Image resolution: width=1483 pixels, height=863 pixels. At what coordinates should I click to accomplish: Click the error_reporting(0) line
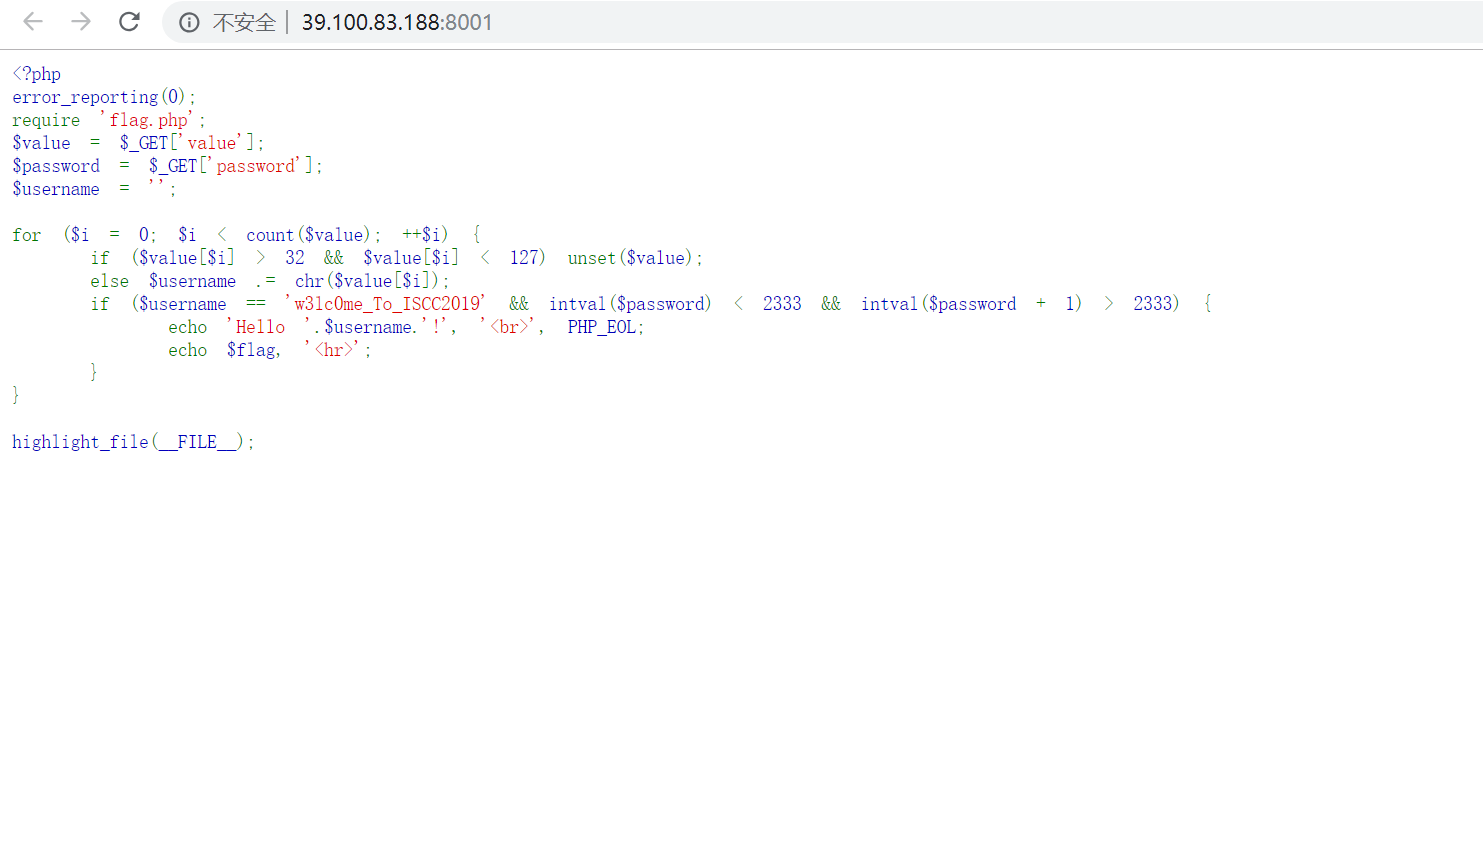tap(104, 97)
